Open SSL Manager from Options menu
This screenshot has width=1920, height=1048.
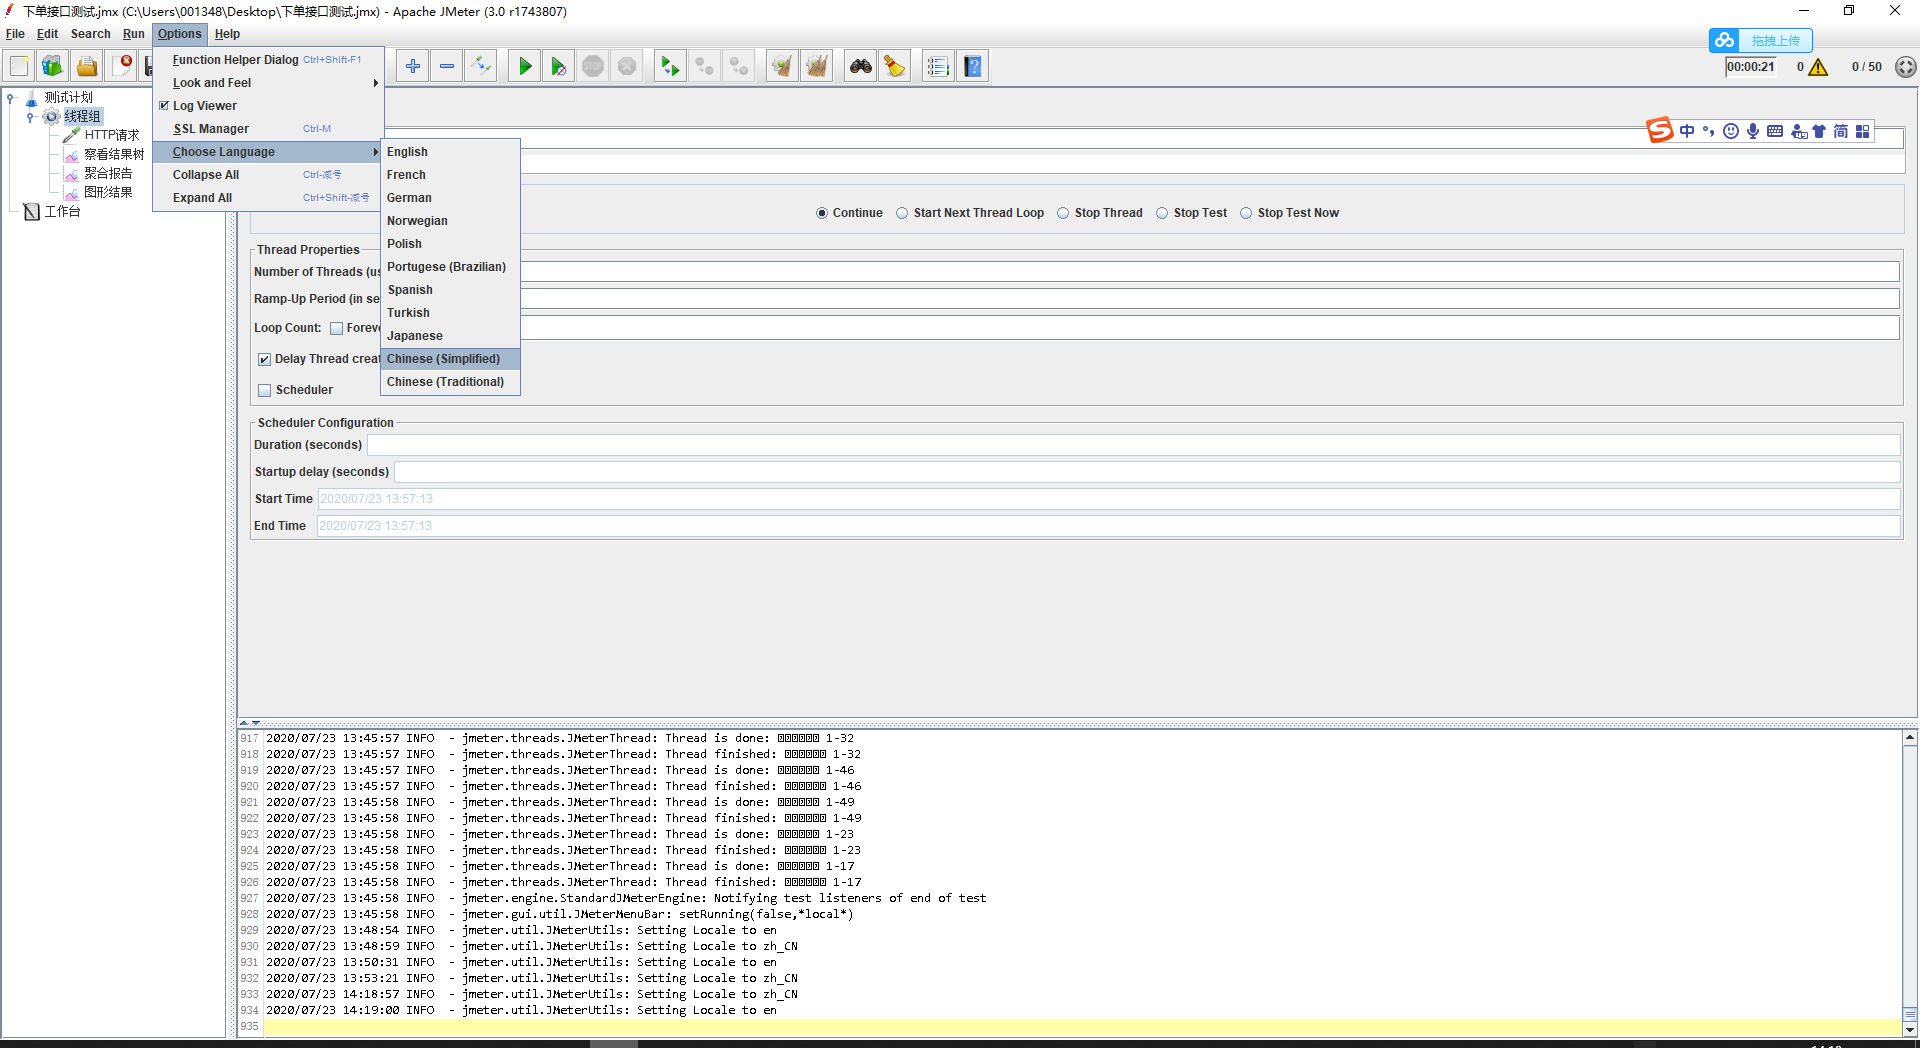tap(268, 129)
